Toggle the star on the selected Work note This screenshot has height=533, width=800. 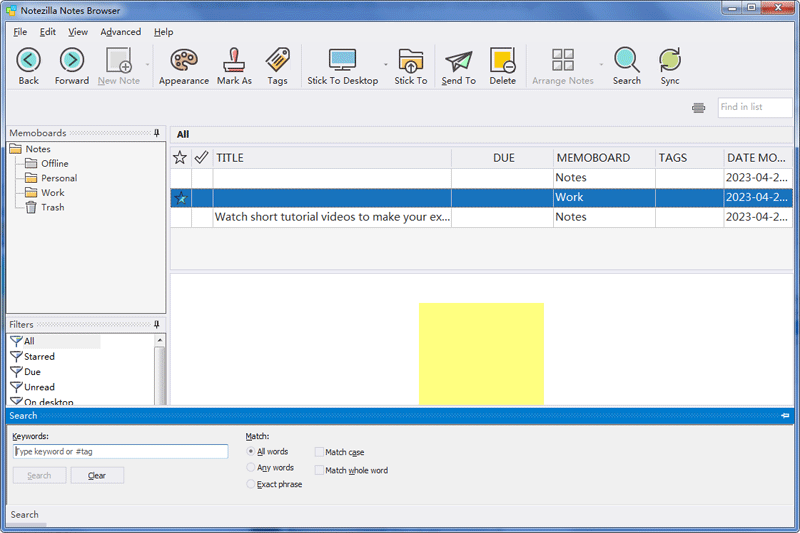pyautogui.click(x=181, y=198)
